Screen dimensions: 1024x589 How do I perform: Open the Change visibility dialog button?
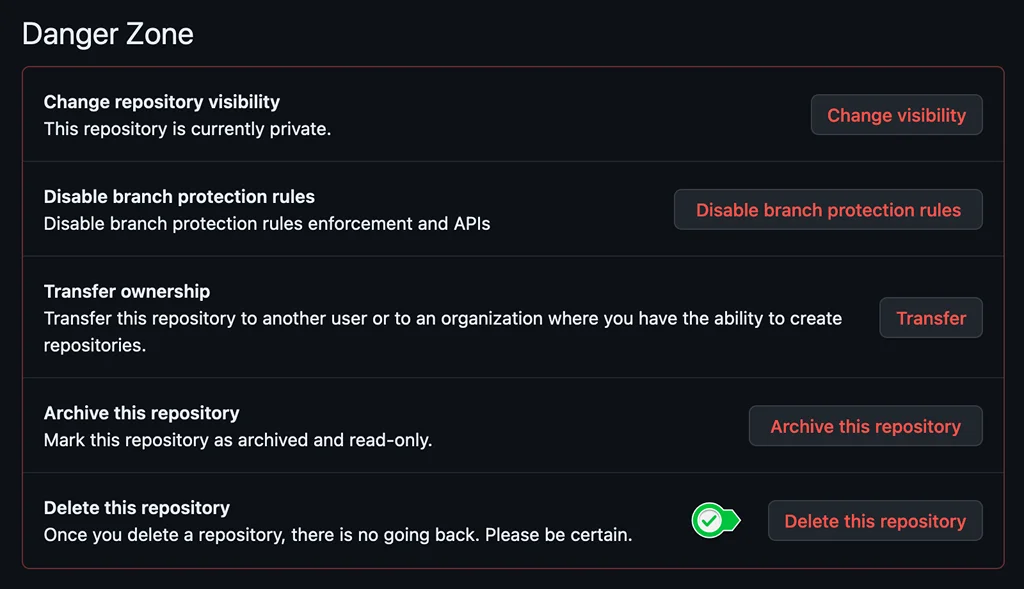click(x=897, y=115)
